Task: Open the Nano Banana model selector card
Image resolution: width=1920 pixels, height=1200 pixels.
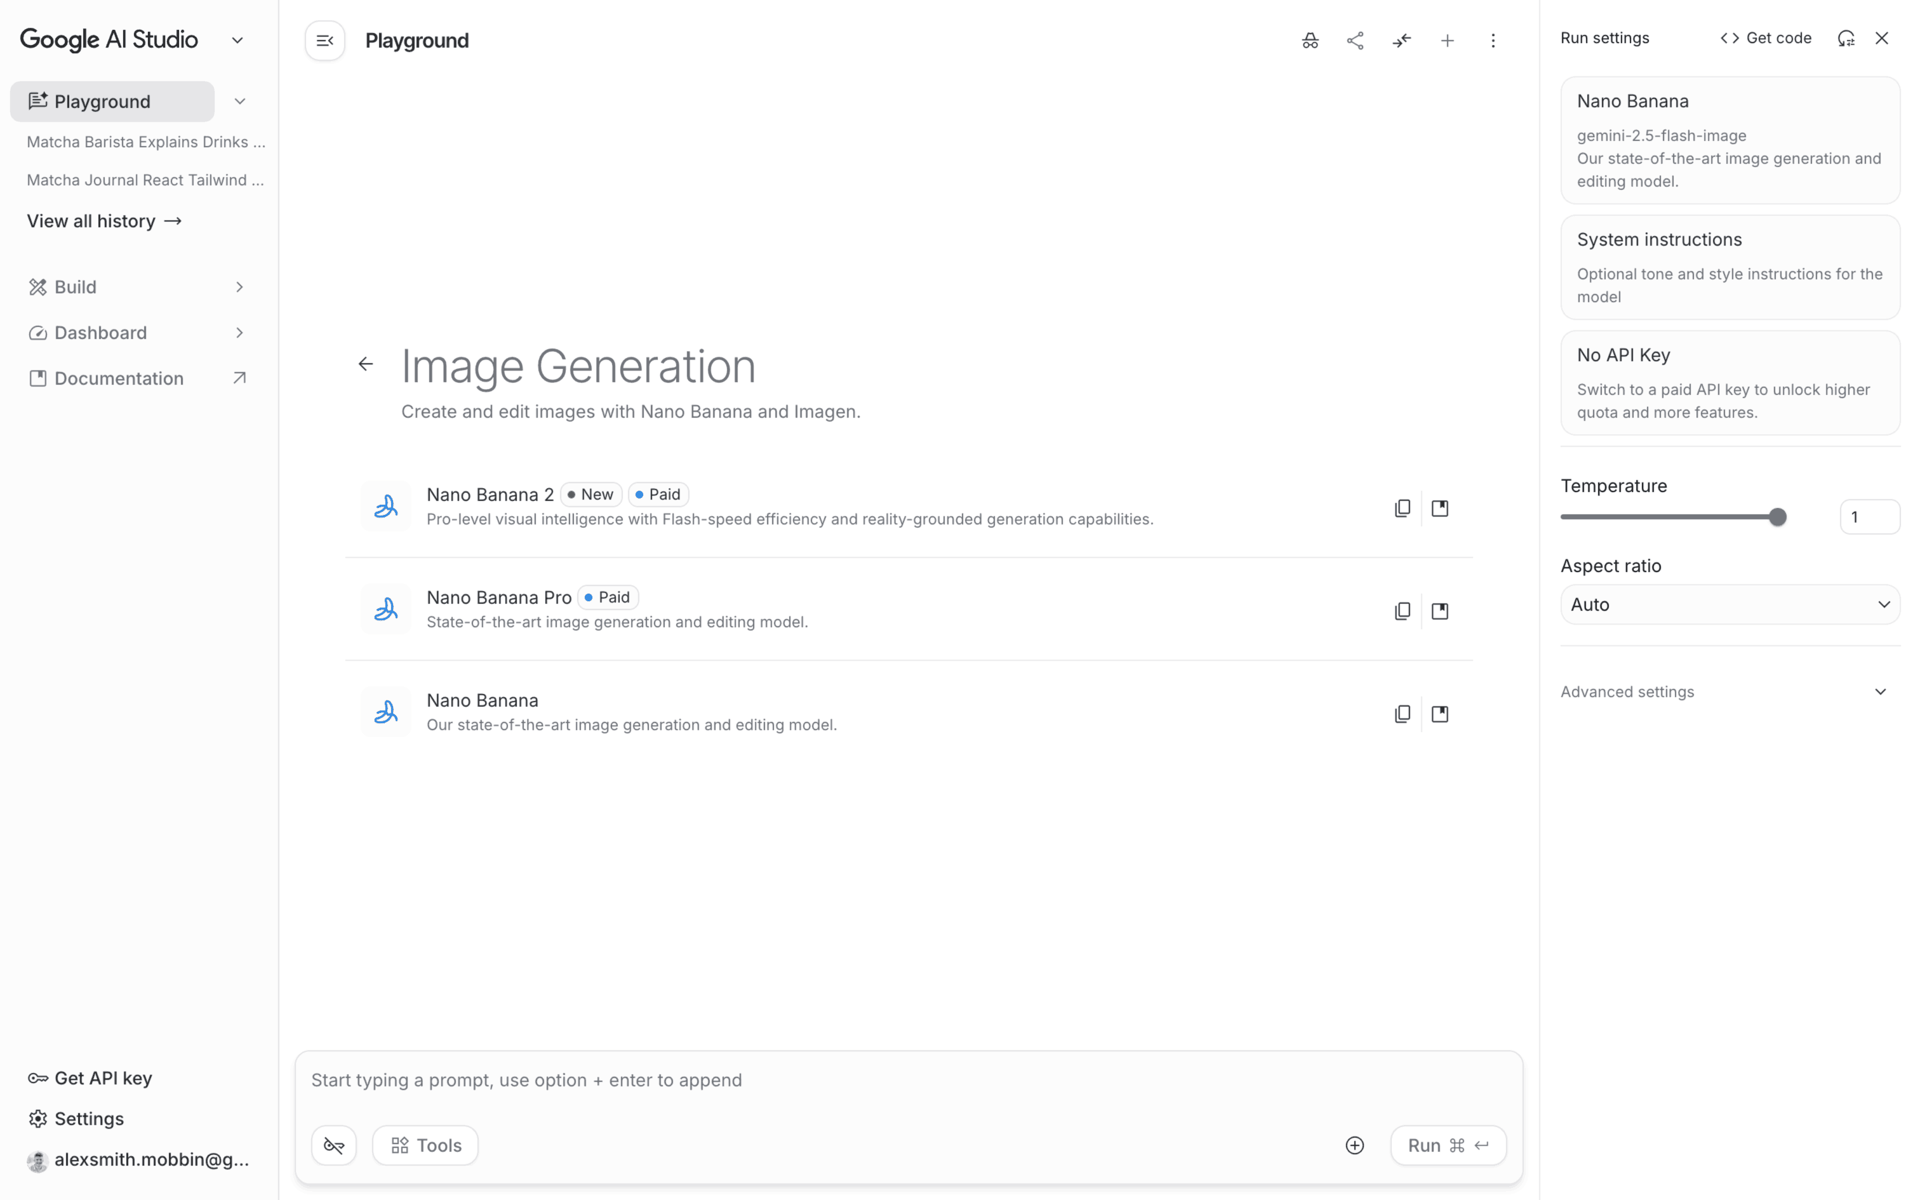Action: [x=1730, y=141]
